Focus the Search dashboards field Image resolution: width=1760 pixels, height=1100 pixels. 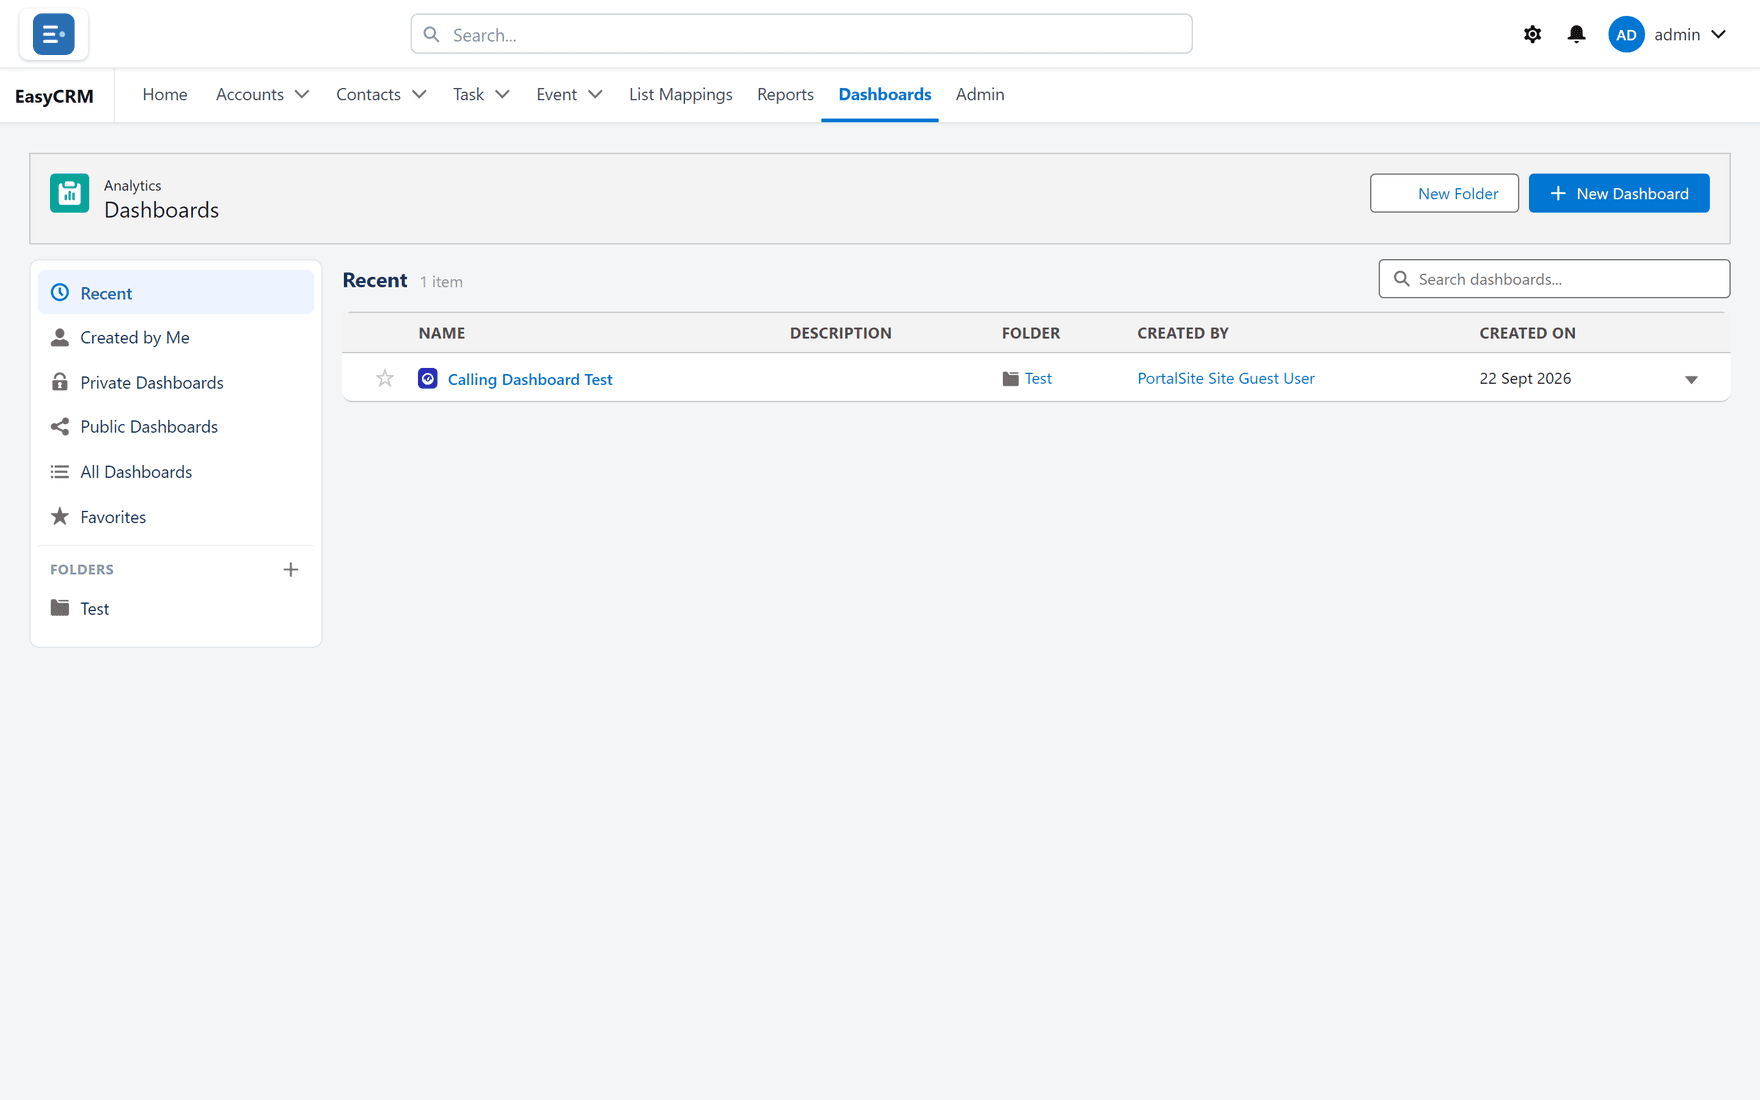[1554, 279]
